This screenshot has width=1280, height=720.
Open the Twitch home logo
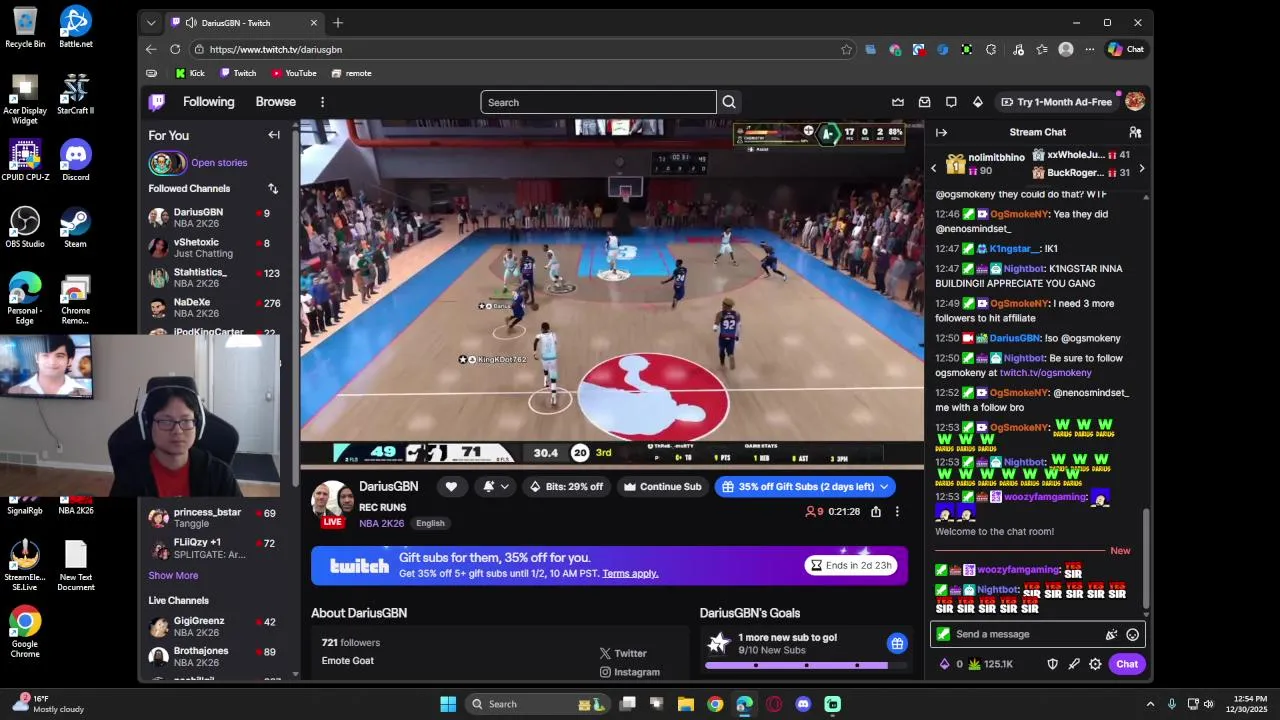(x=157, y=102)
